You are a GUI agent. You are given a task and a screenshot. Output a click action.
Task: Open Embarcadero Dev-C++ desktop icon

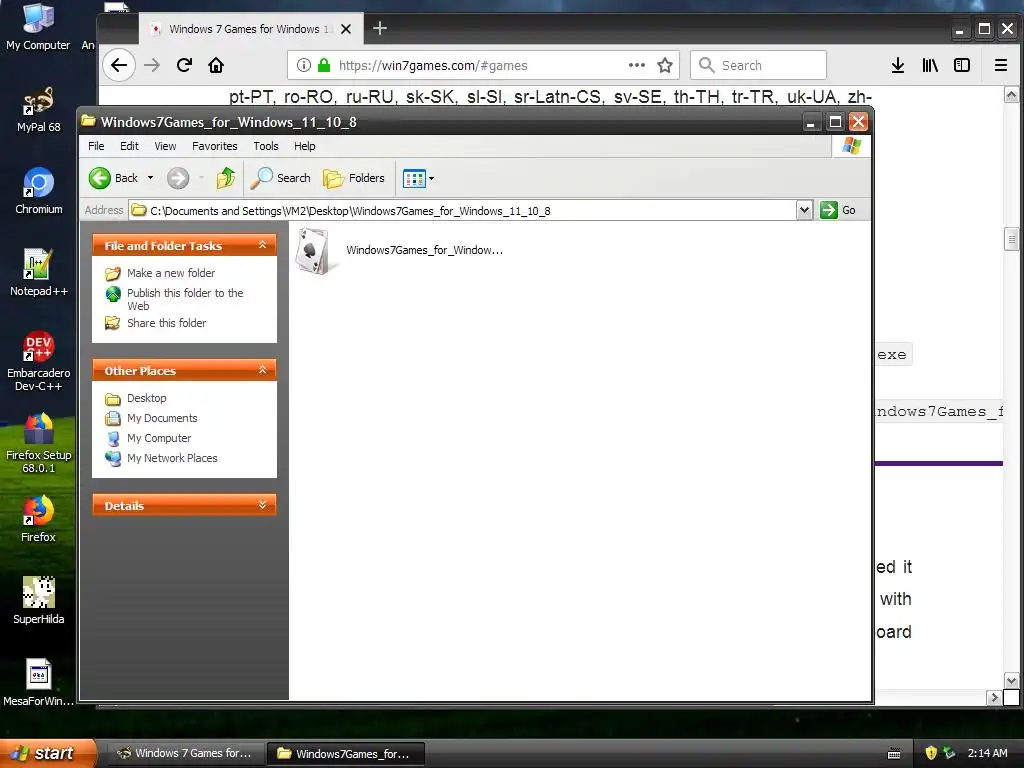[39, 361]
